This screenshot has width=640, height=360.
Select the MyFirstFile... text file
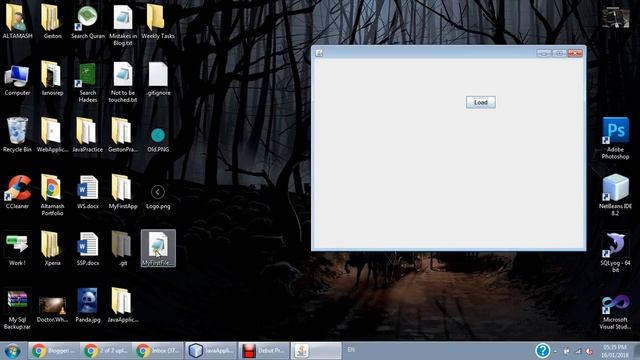pyautogui.click(x=158, y=248)
